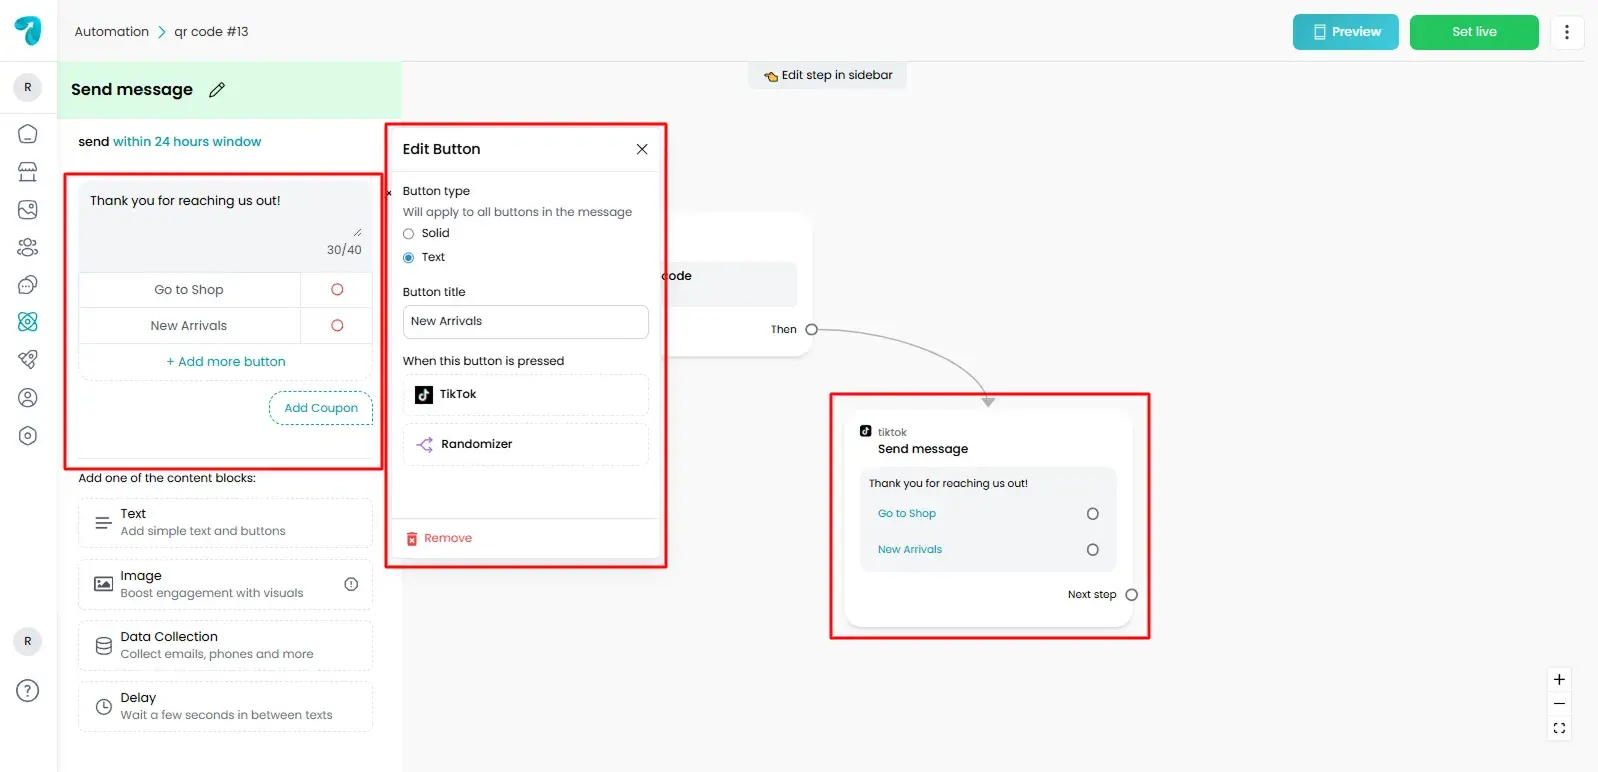Open the store icon in left sidebar

[x=28, y=172]
